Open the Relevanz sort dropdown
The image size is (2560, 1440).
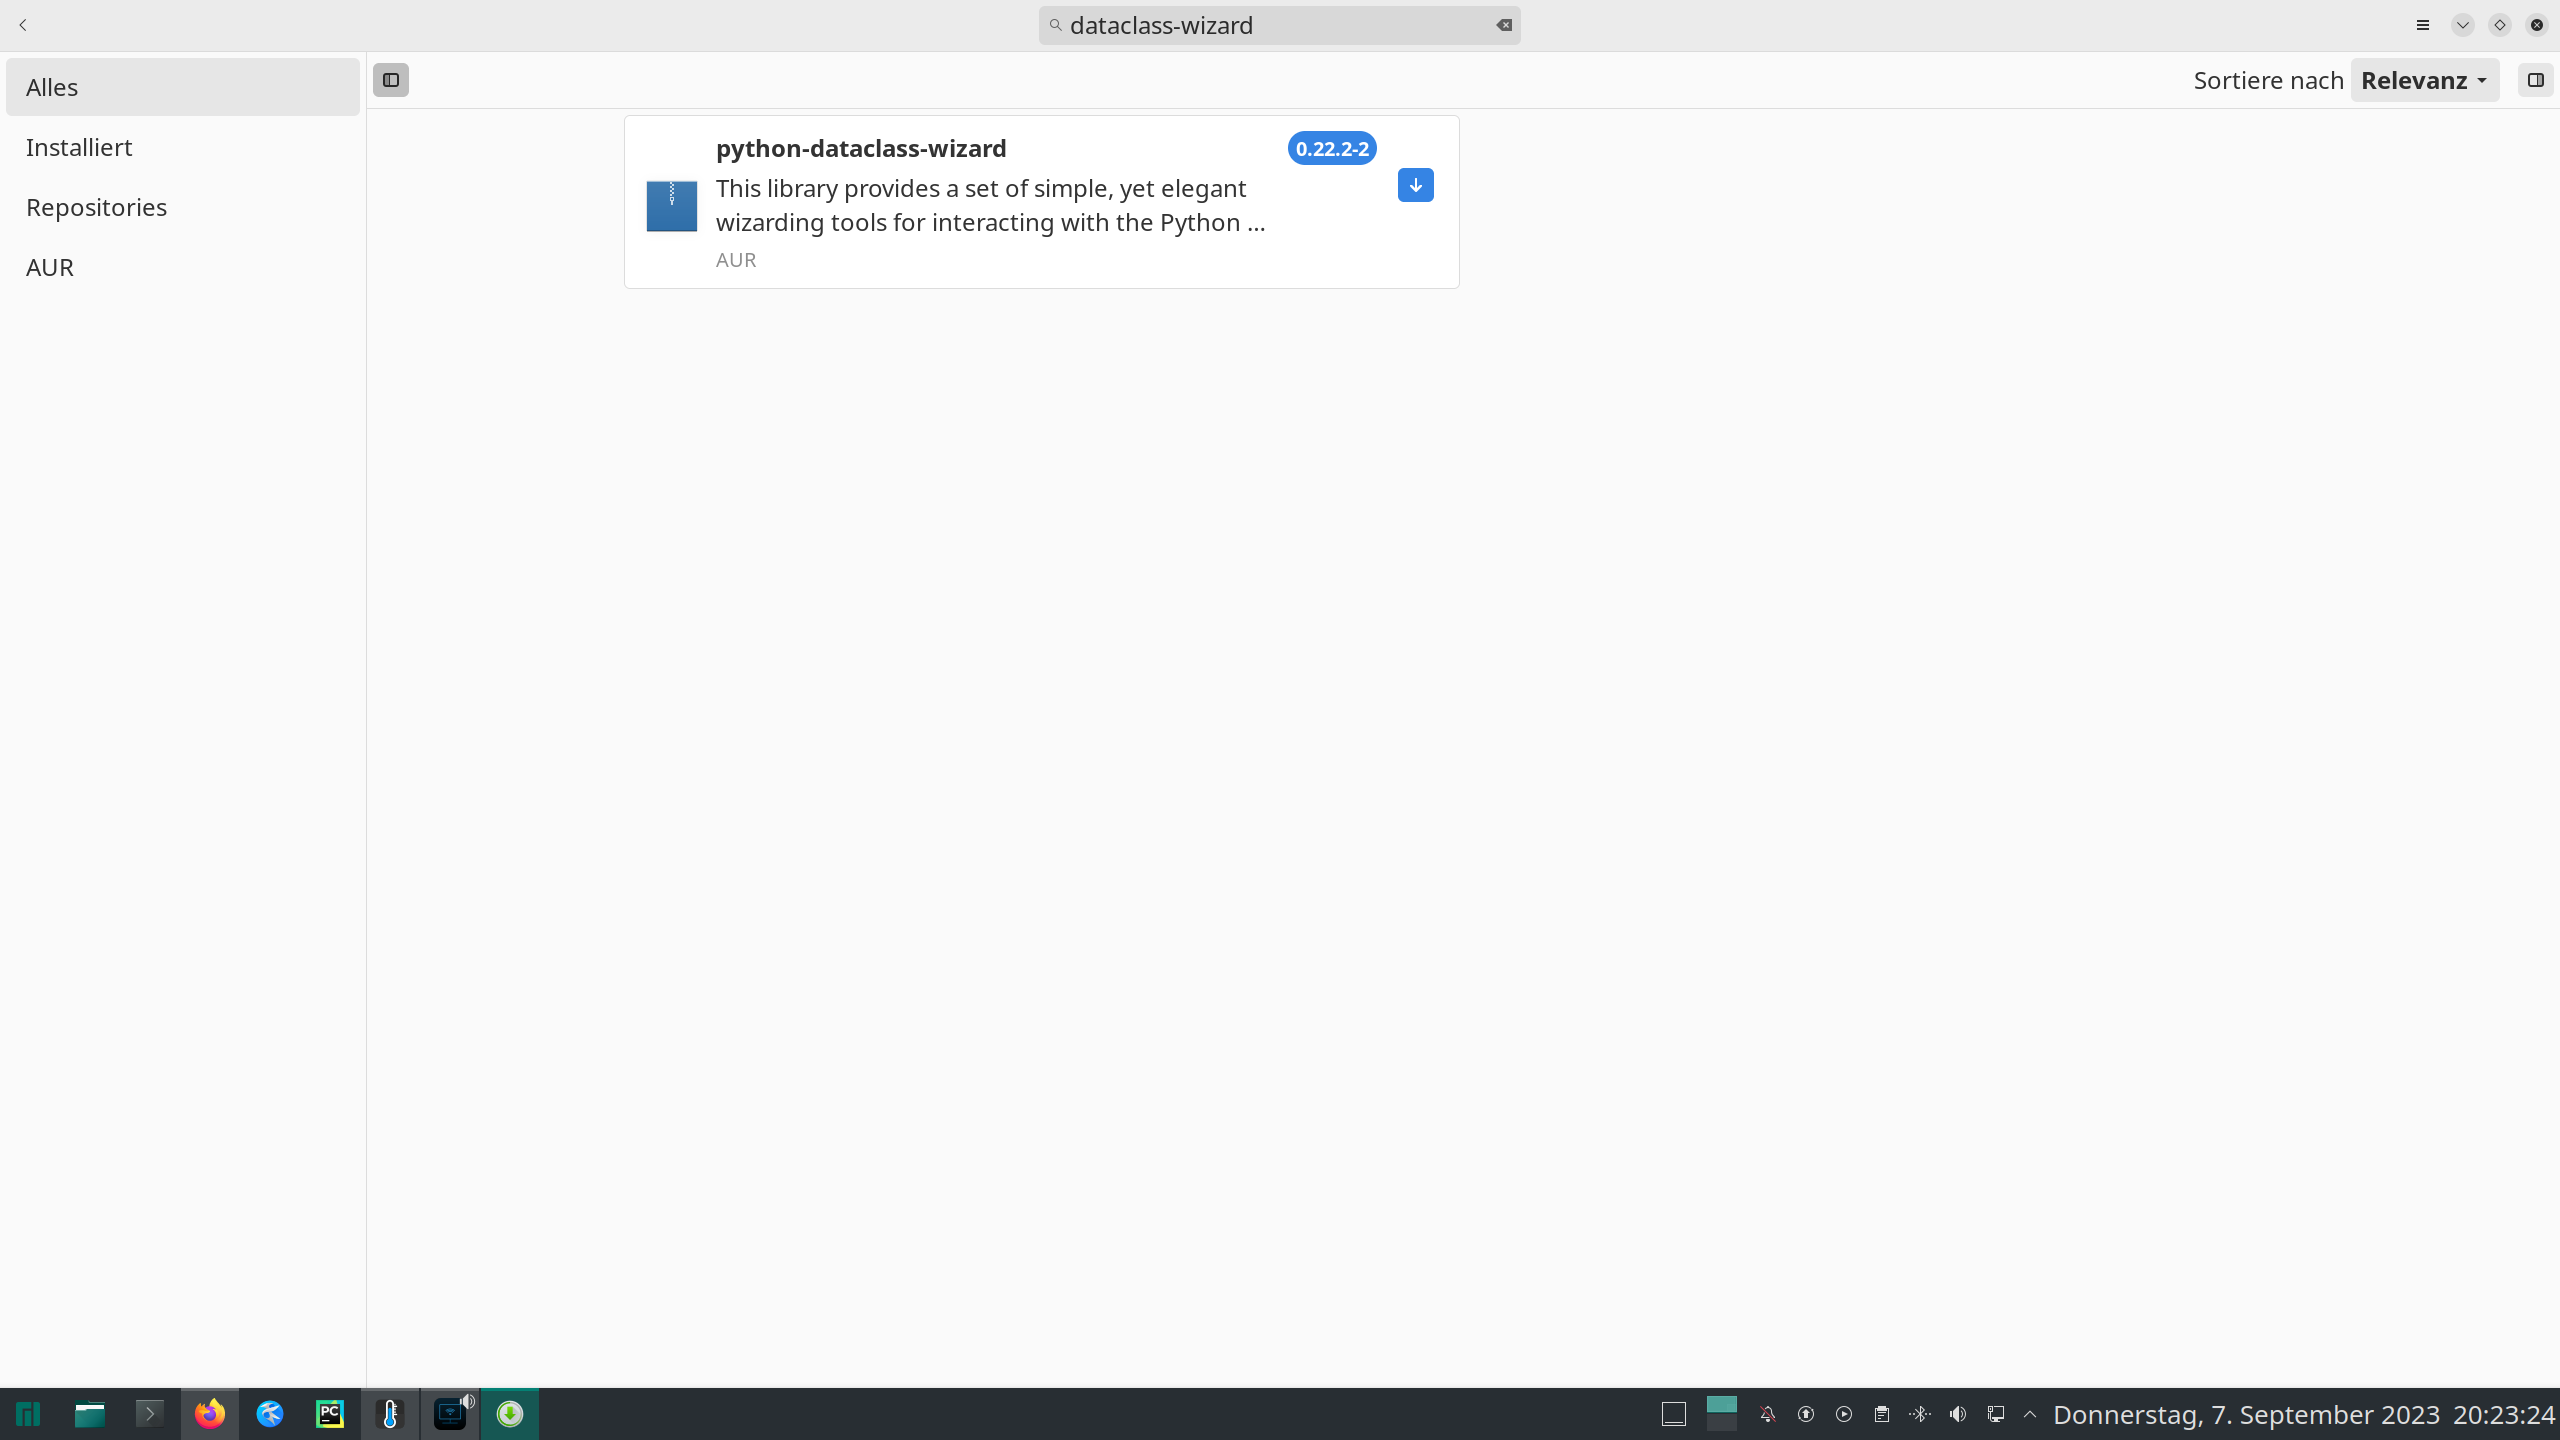(2424, 80)
